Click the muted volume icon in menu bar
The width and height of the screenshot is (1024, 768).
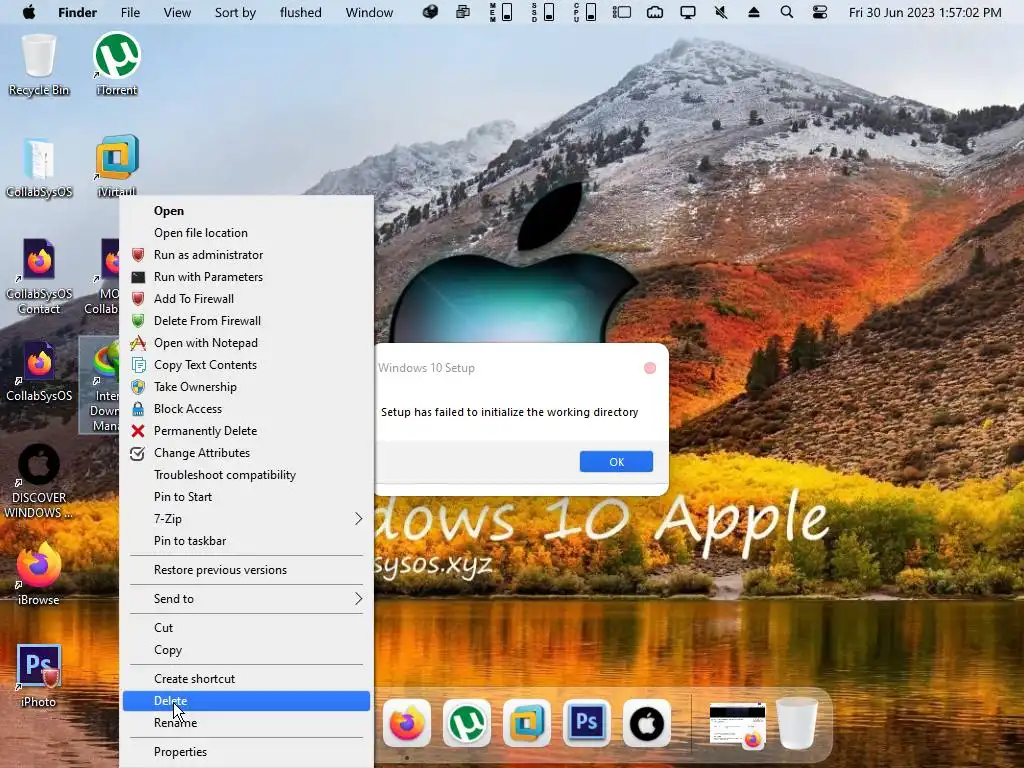721,12
